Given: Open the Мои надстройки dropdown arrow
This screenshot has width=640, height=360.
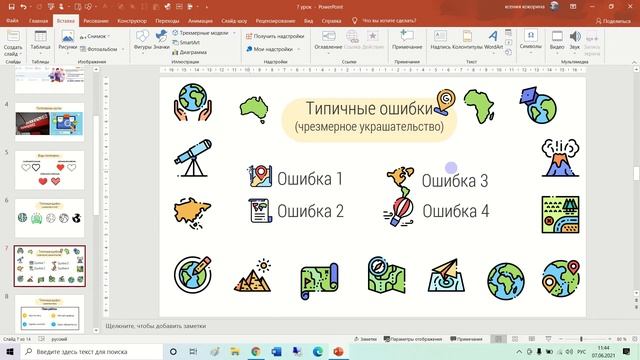Looking at the screenshot, I should point(298,49).
